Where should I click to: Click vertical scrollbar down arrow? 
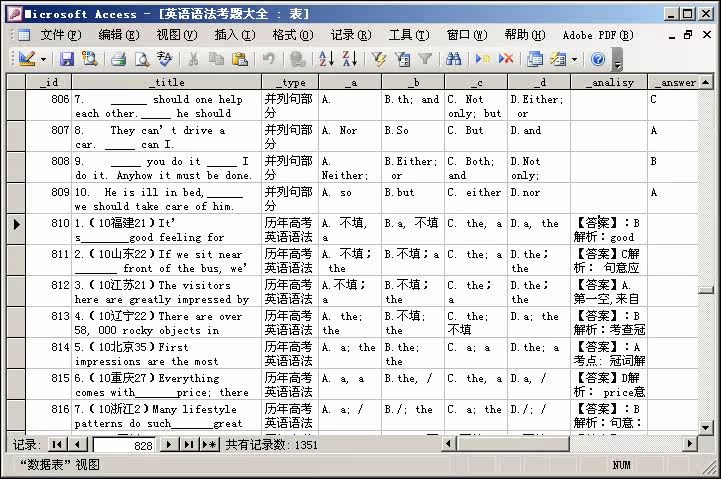click(706, 428)
